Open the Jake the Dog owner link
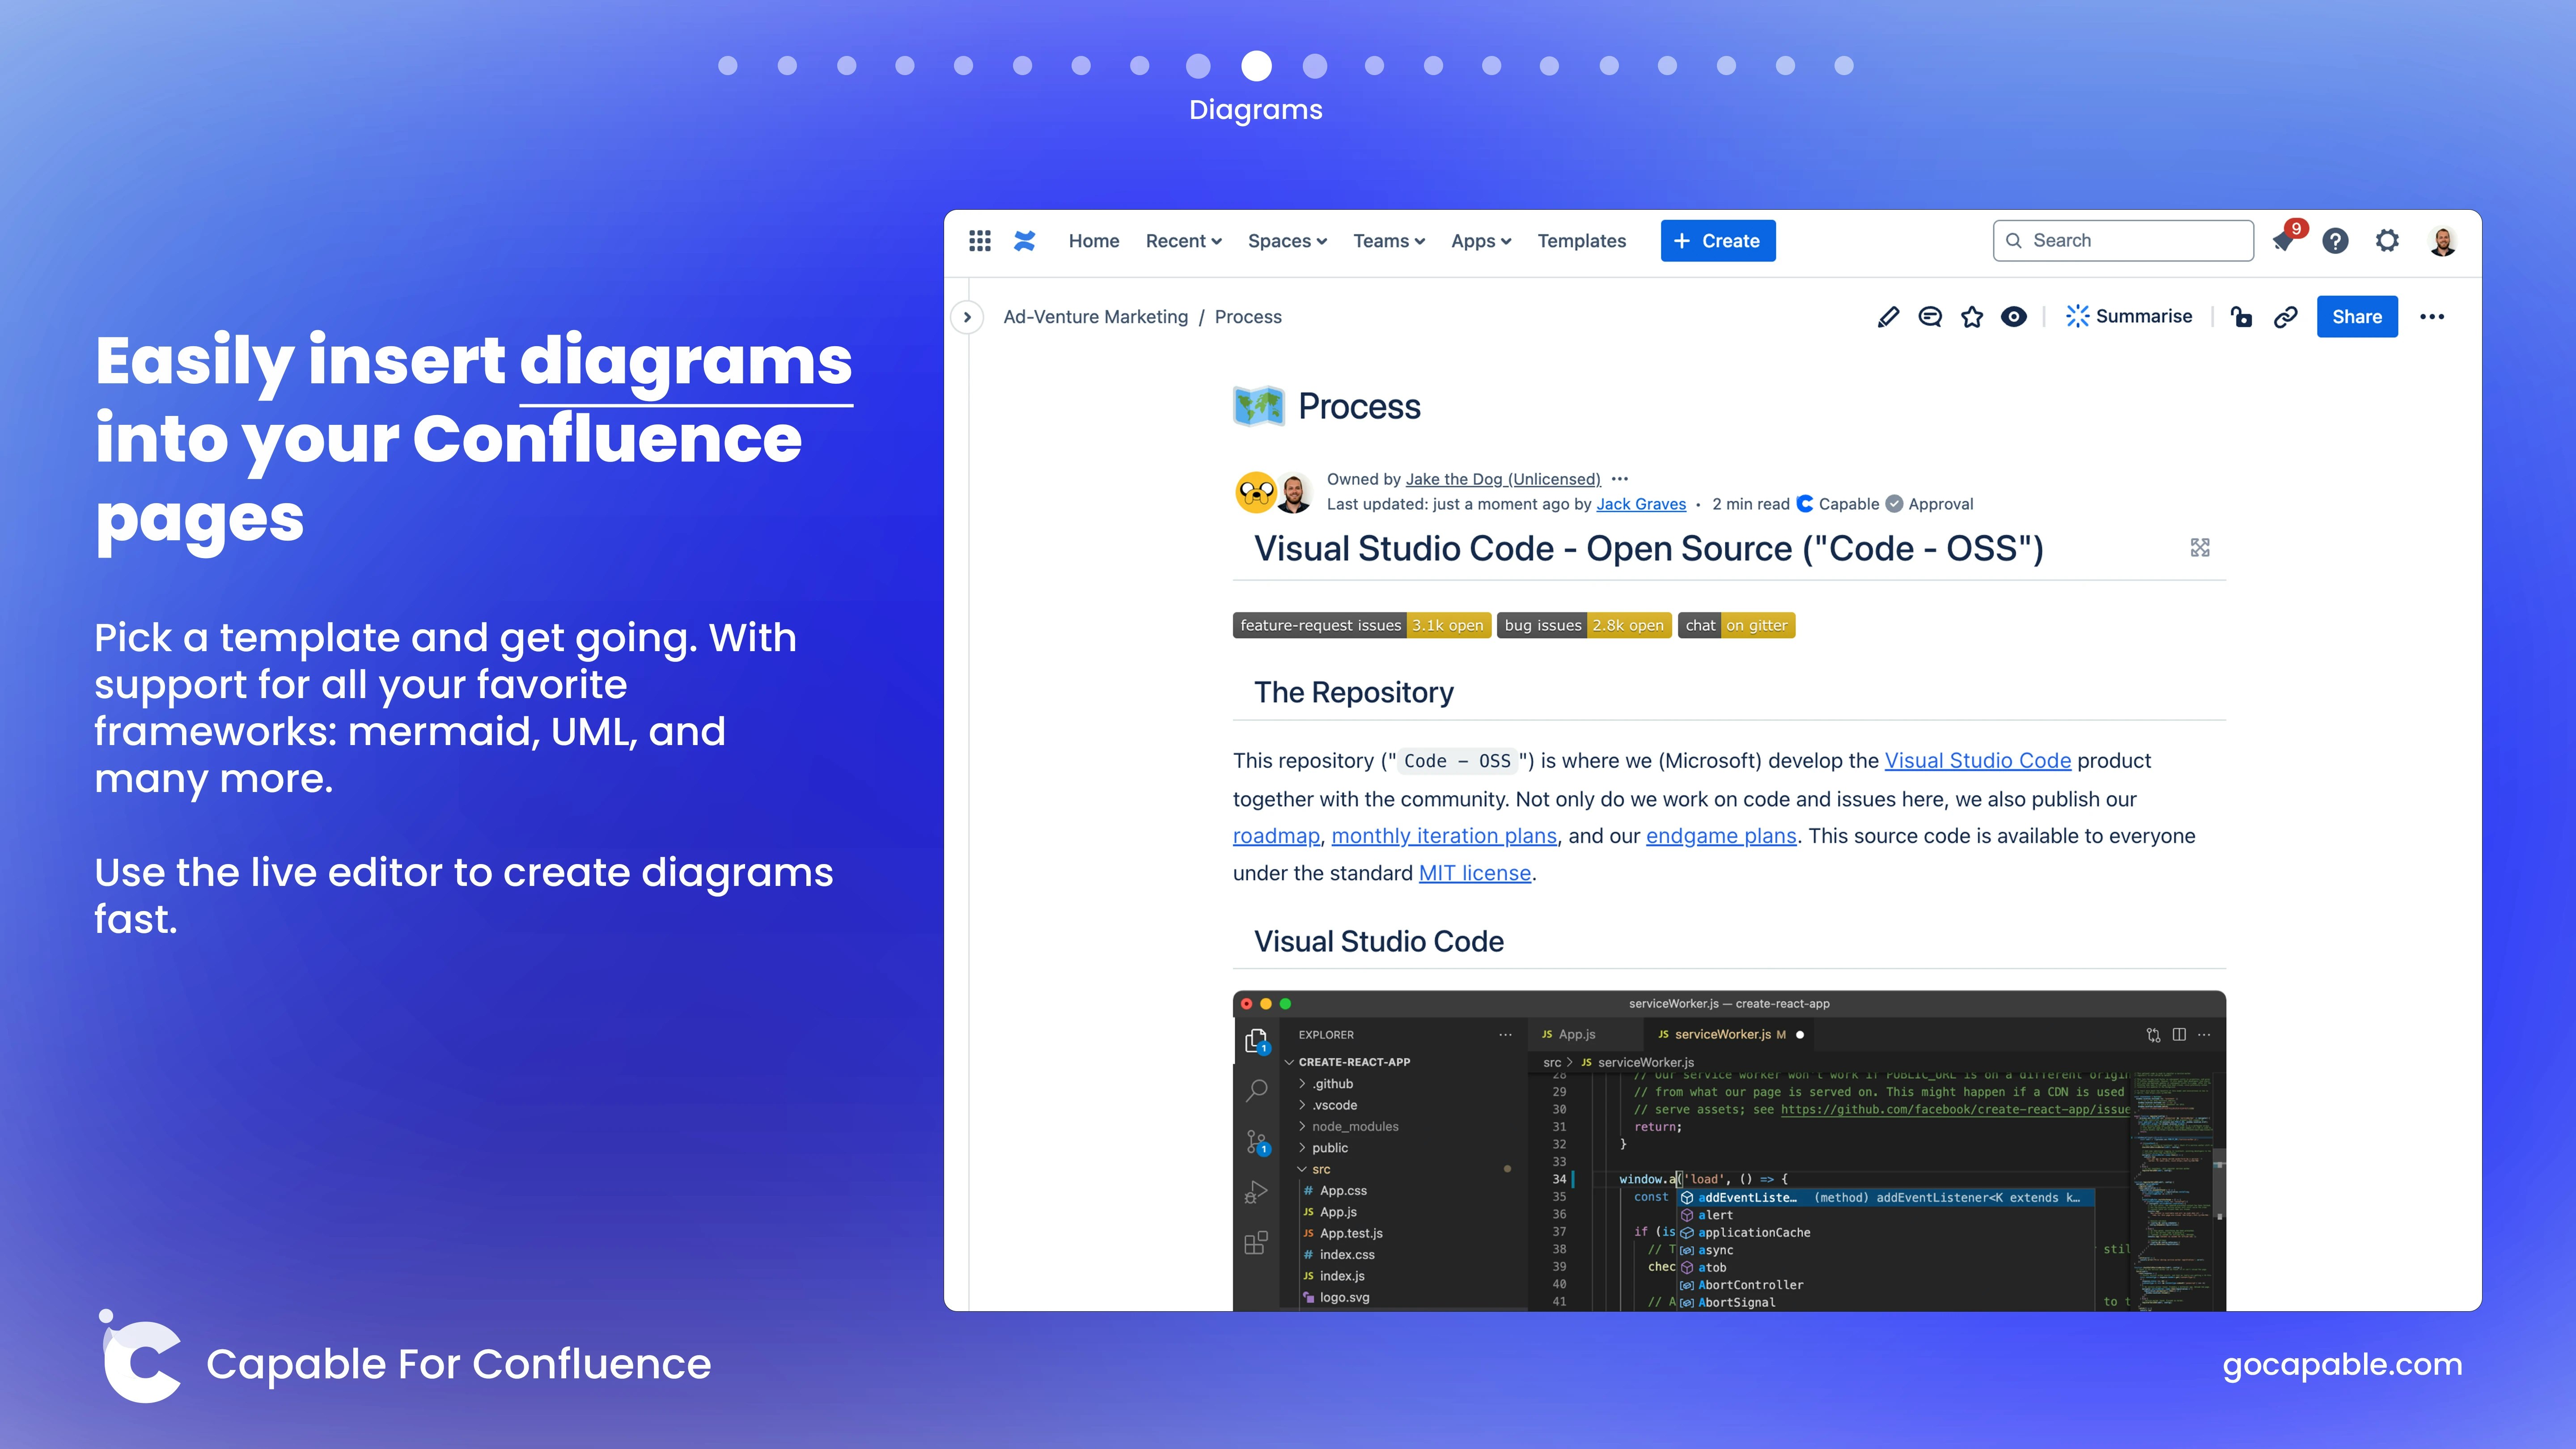This screenshot has height=1449, width=2576. [1503, 479]
